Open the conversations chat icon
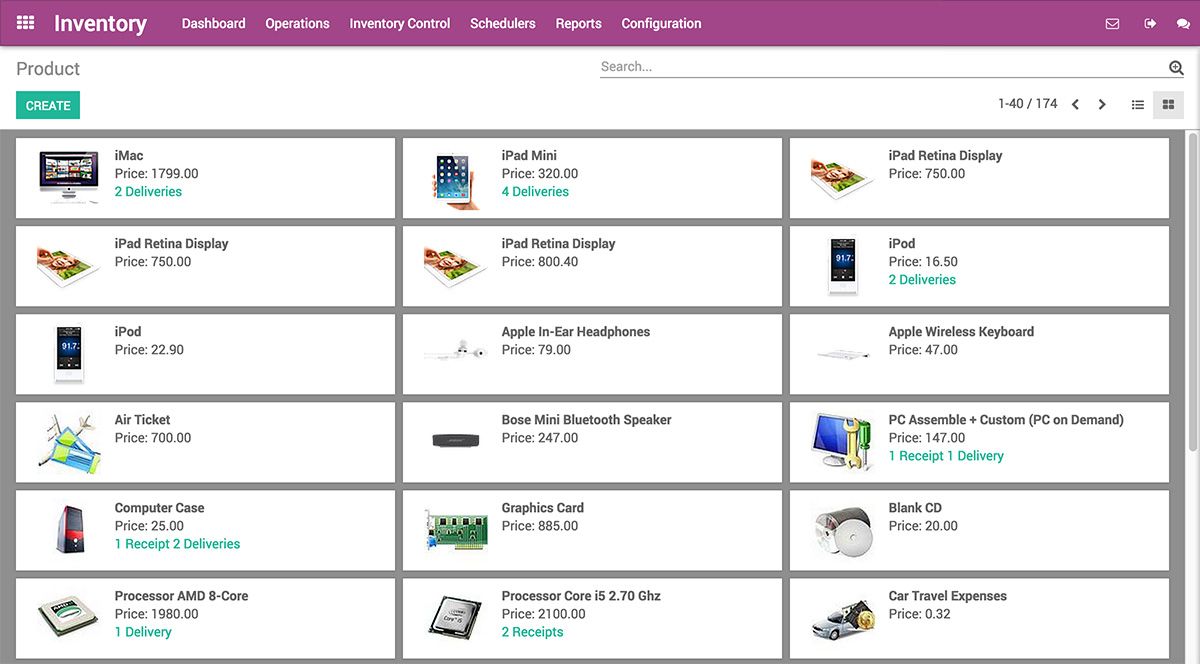This screenshot has height=664, width=1200. (1186, 22)
